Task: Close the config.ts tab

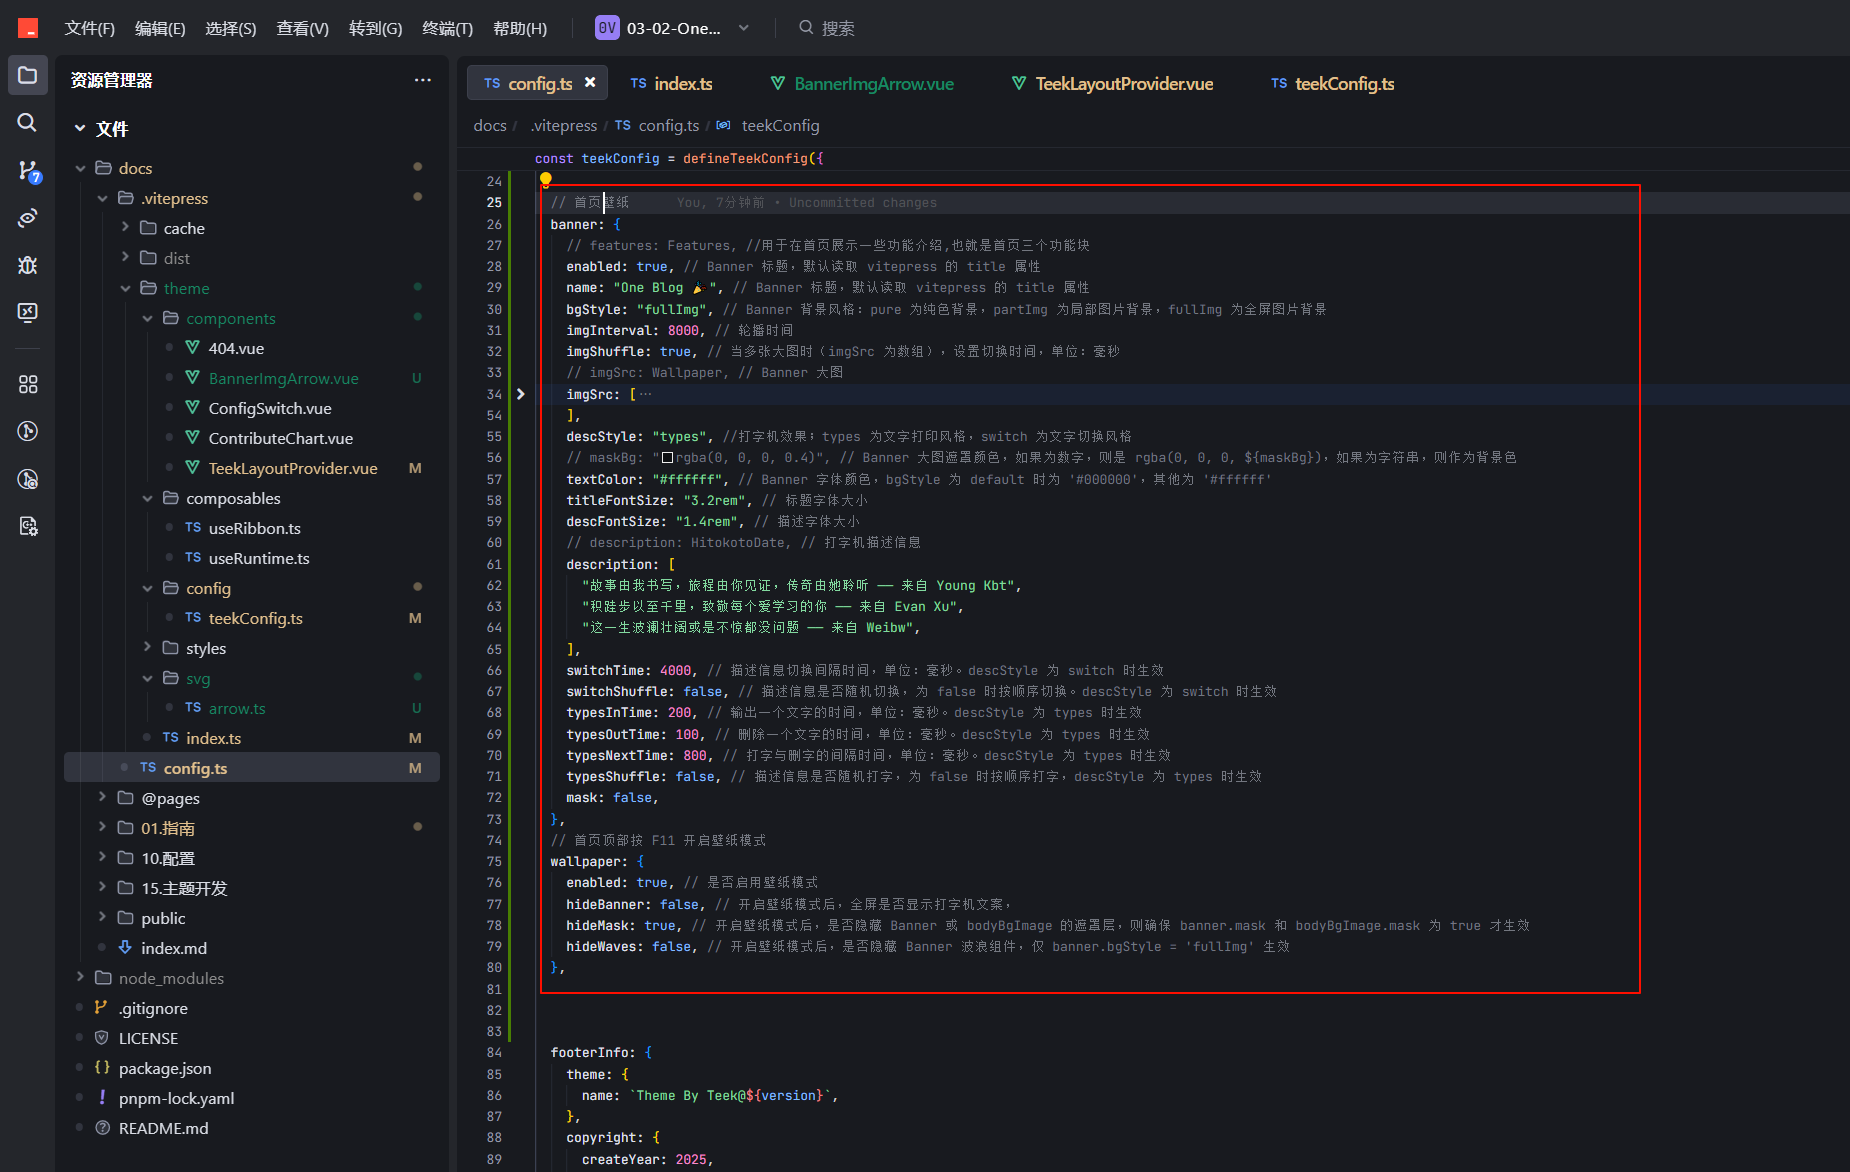Action: [x=590, y=83]
